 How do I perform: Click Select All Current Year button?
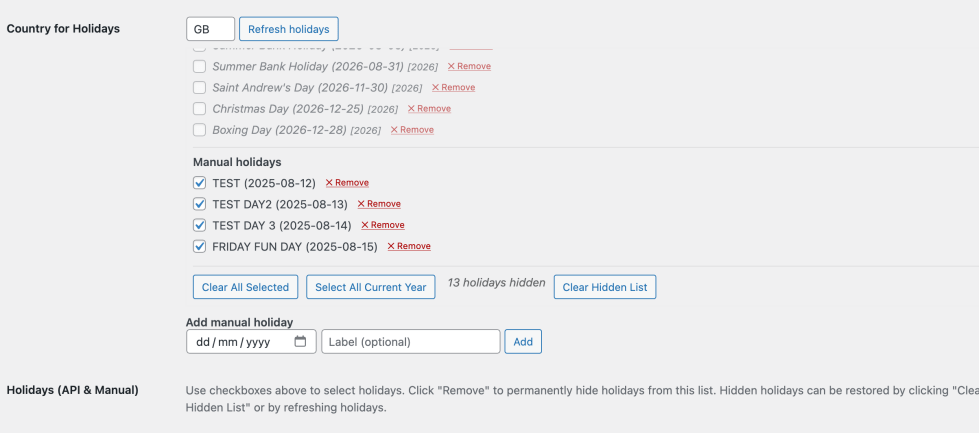tap(370, 287)
